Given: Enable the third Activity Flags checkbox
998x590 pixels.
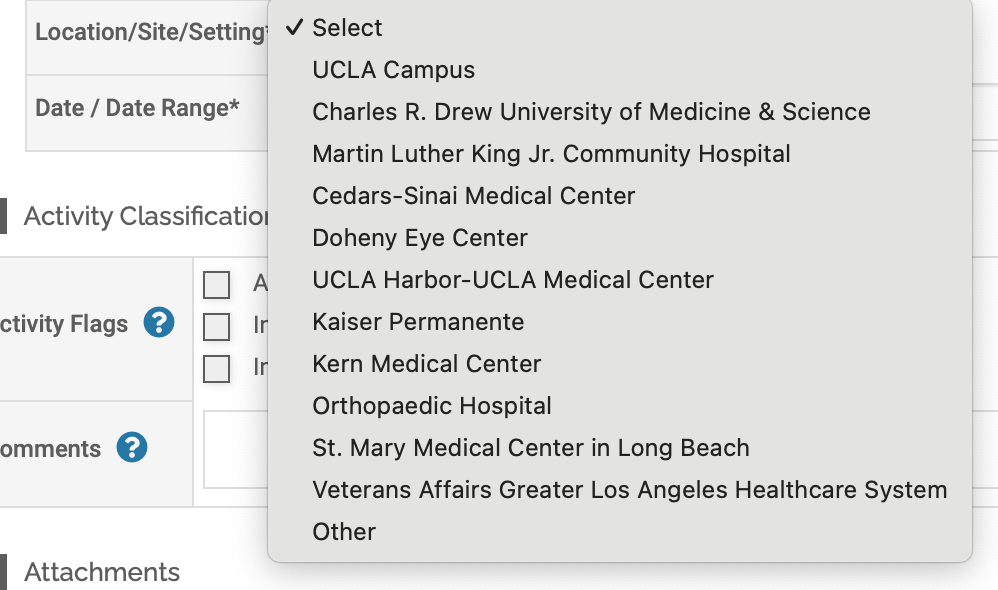Looking at the screenshot, I should 216,369.
